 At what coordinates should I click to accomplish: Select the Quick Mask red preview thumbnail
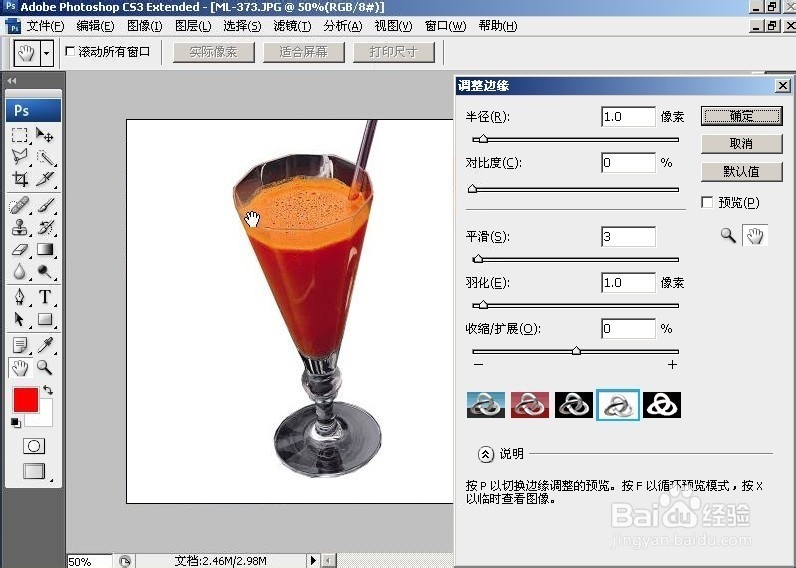pos(529,405)
